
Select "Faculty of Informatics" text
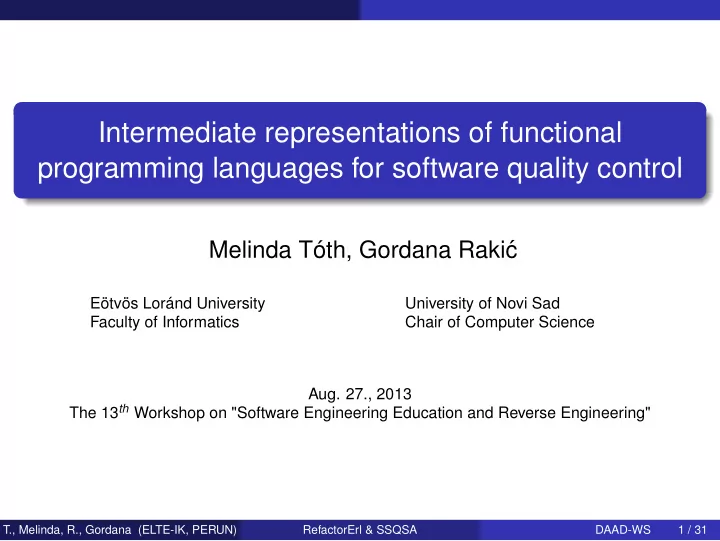click(164, 322)
